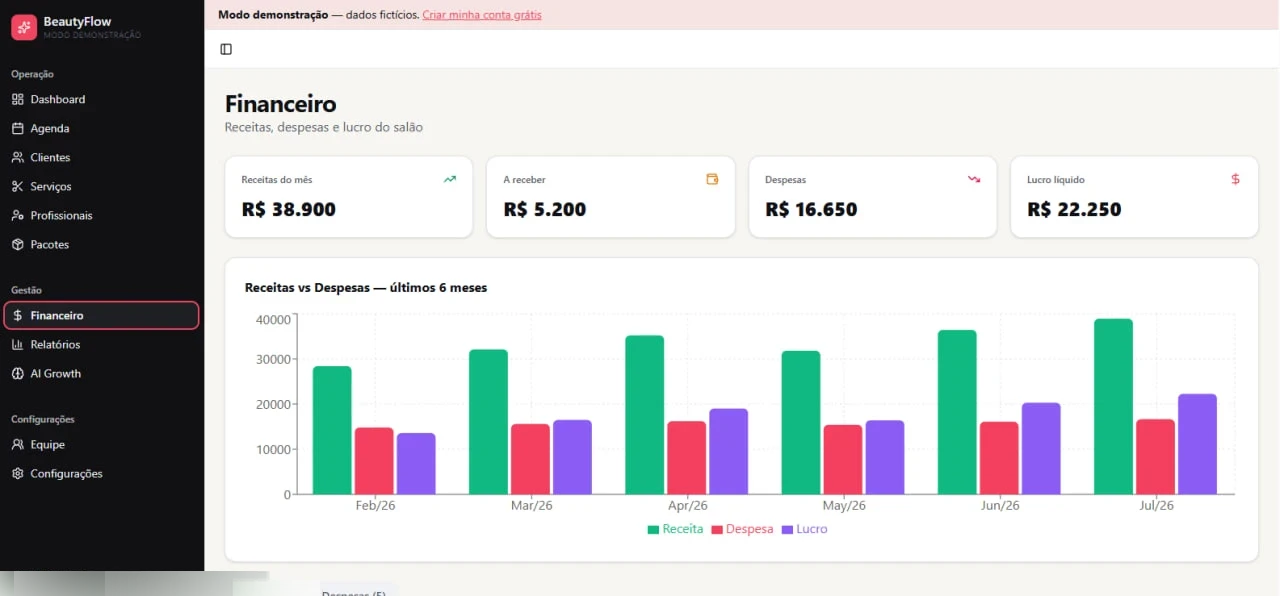The width and height of the screenshot is (1280, 596).
Task: Toggle the sidebar panel icon
Action: [226, 49]
